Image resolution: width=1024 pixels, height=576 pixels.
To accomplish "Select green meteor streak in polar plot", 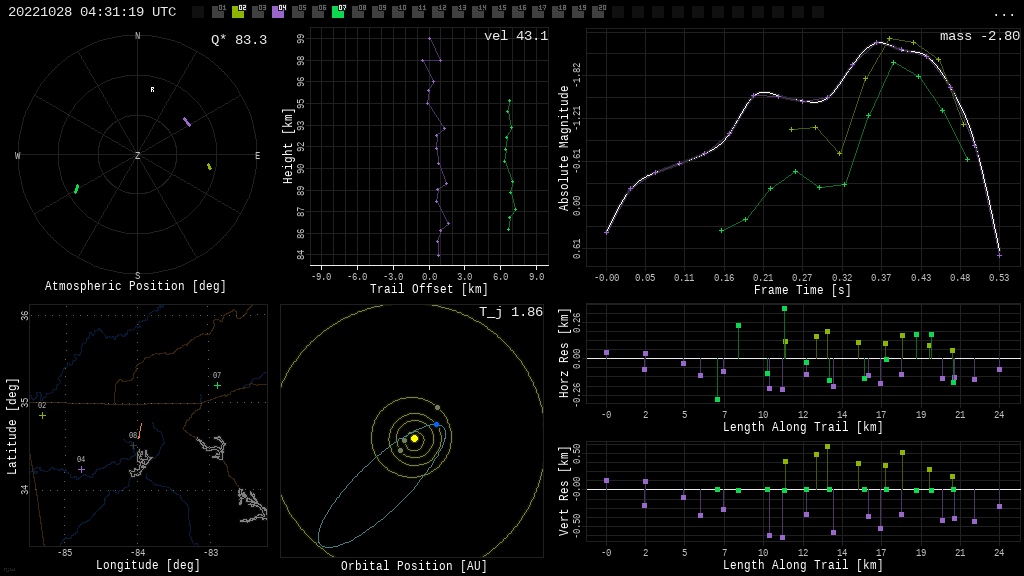I will pos(76,189).
